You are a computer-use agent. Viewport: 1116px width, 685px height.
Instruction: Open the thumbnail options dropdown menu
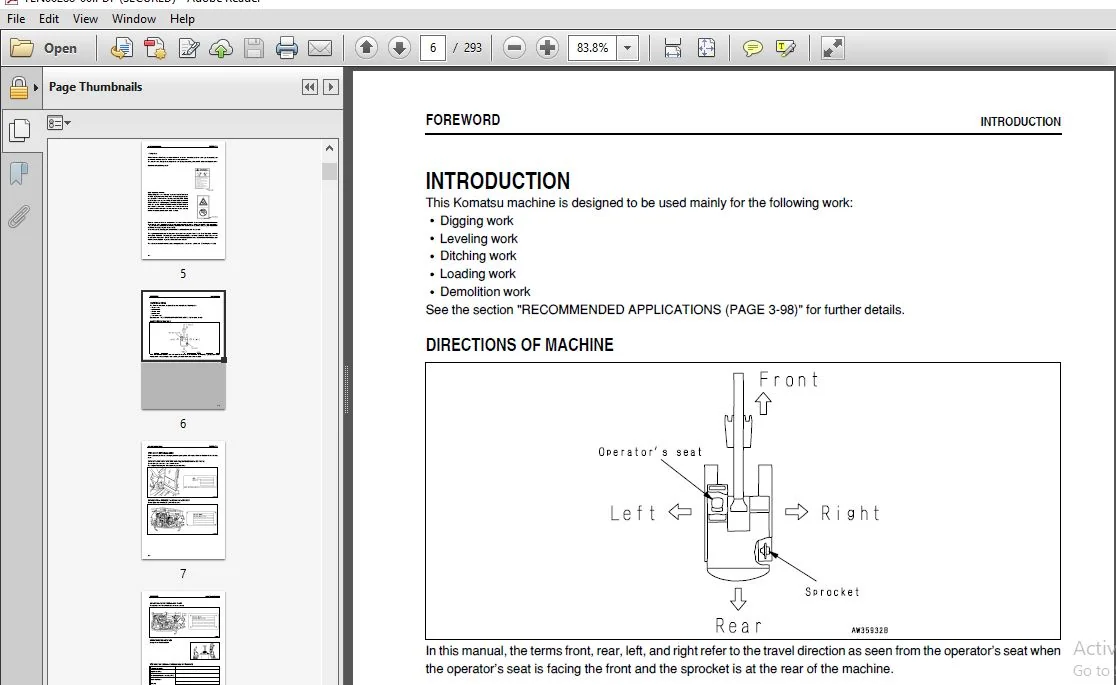click(x=59, y=123)
